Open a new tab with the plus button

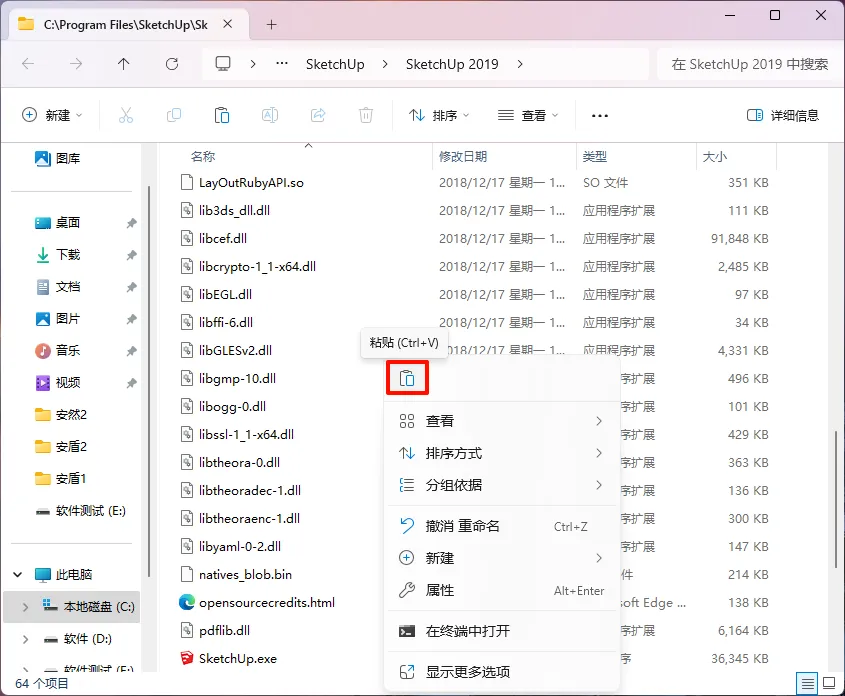[x=272, y=24]
